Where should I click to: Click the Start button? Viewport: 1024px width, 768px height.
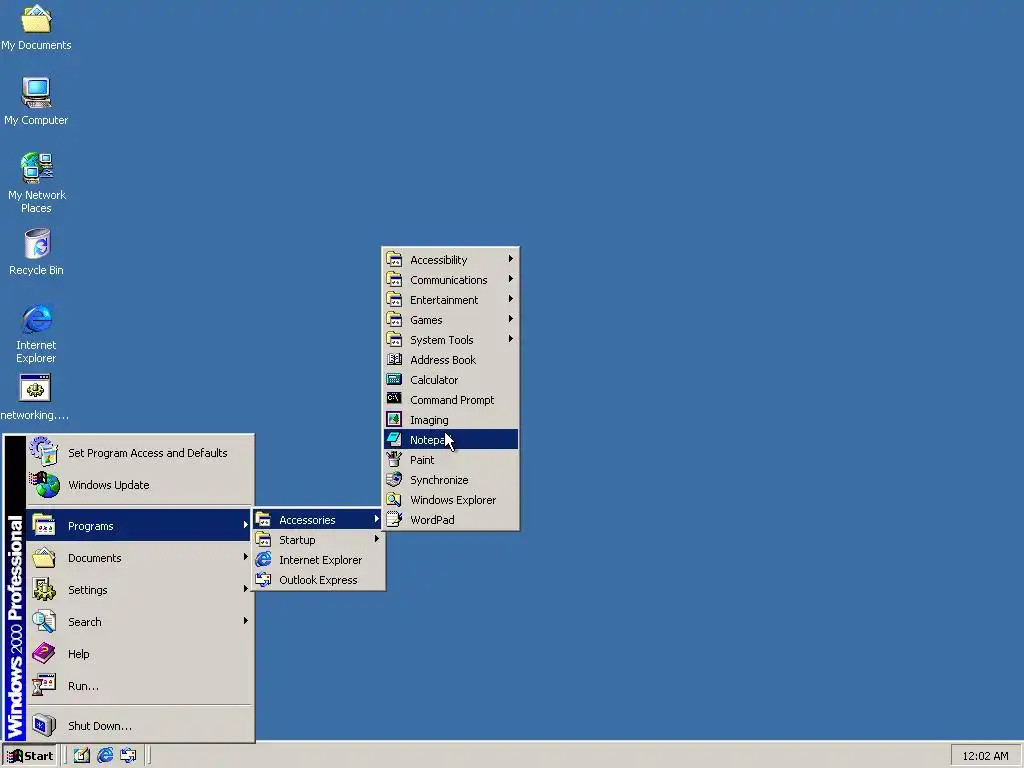[x=30, y=756]
